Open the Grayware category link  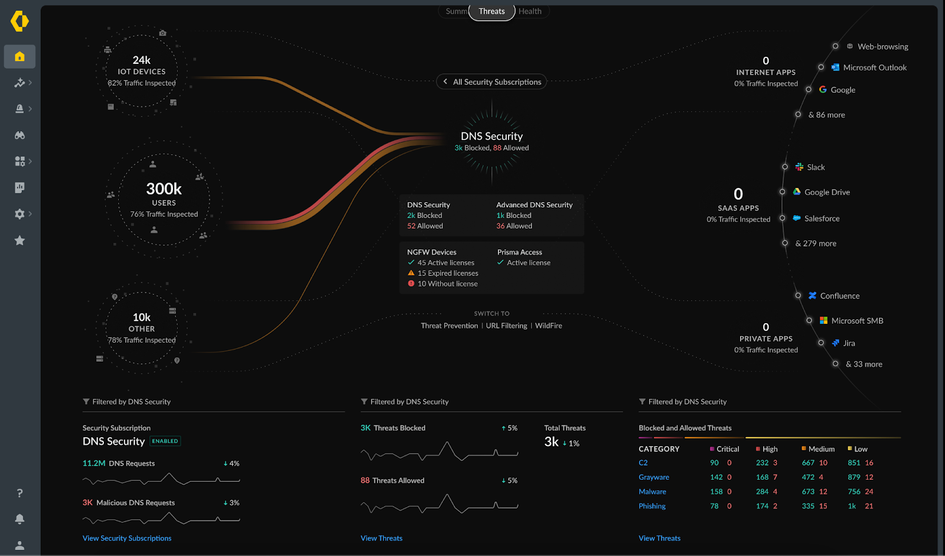point(654,477)
